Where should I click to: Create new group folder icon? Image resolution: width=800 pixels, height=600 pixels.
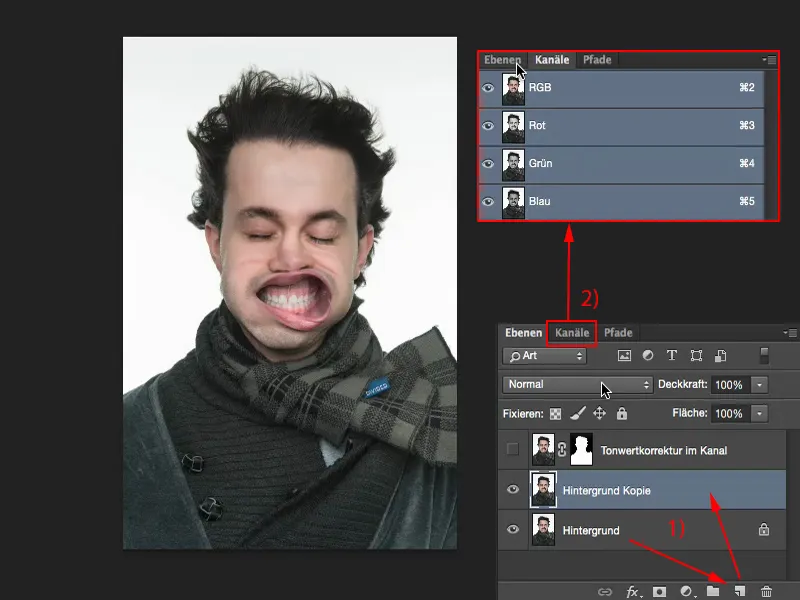(x=713, y=591)
